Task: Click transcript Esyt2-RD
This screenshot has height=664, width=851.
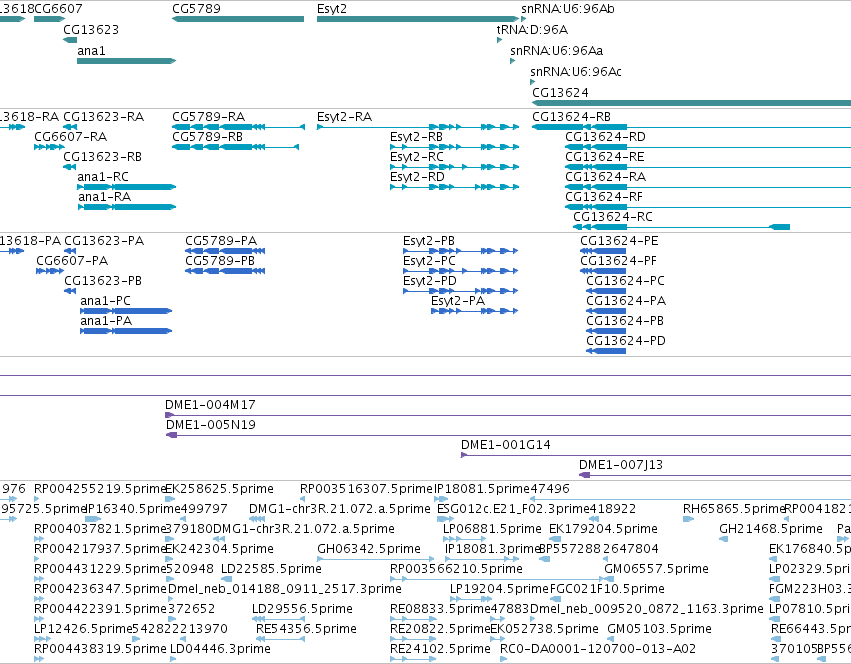Action: (417, 177)
